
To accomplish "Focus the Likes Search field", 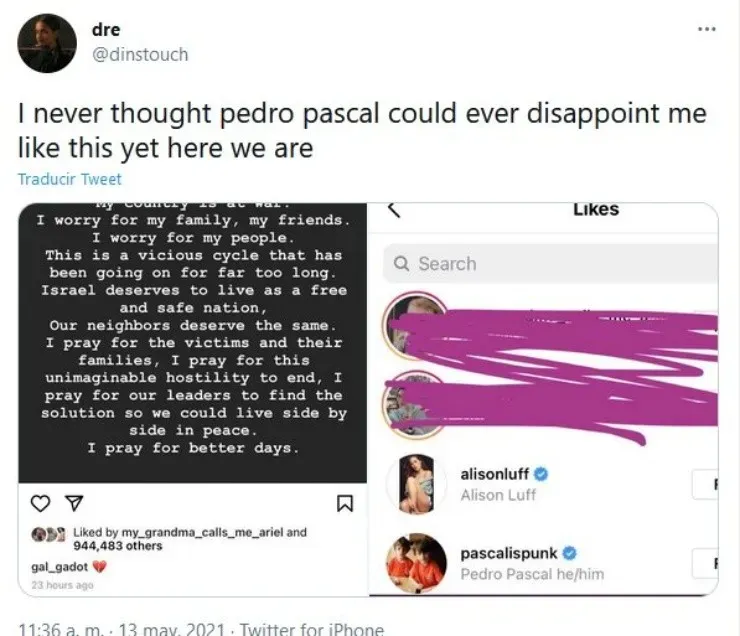I will [550, 263].
